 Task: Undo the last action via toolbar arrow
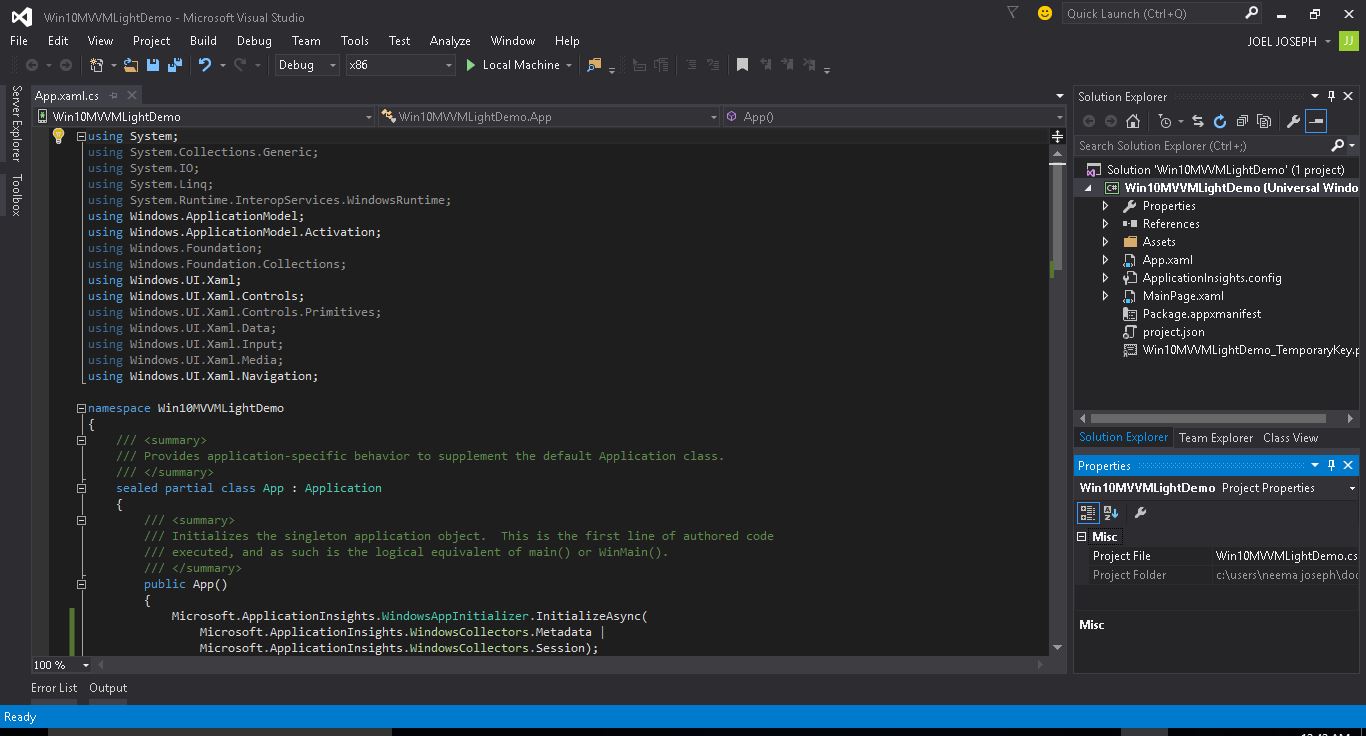205,65
